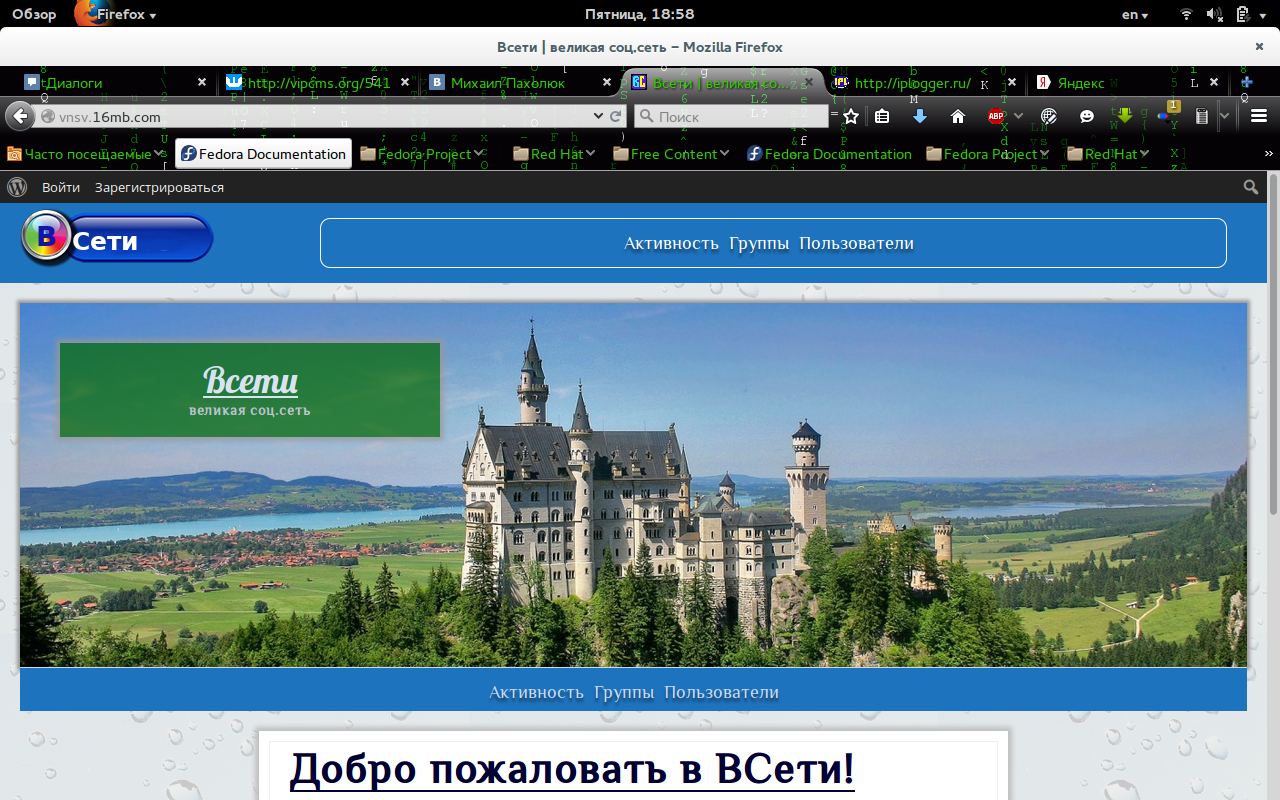Open the downloads arrow in the toolbar
1280x800 pixels.
pos(920,117)
